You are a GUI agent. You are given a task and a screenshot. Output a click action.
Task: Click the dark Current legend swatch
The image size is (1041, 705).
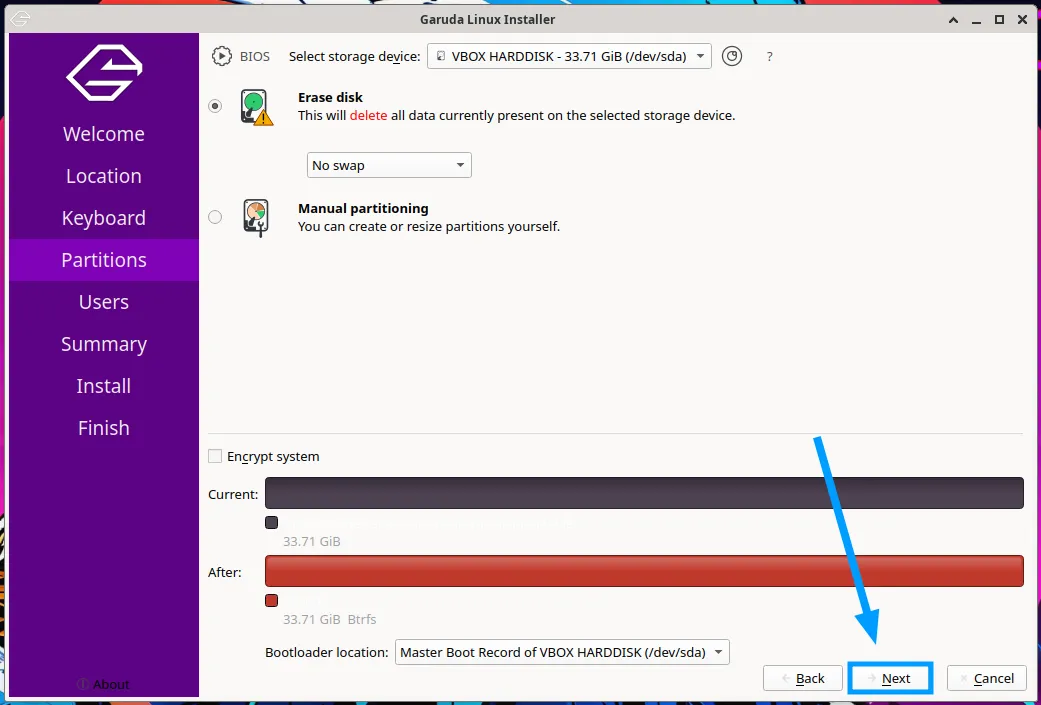pyautogui.click(x=272, y=522)
